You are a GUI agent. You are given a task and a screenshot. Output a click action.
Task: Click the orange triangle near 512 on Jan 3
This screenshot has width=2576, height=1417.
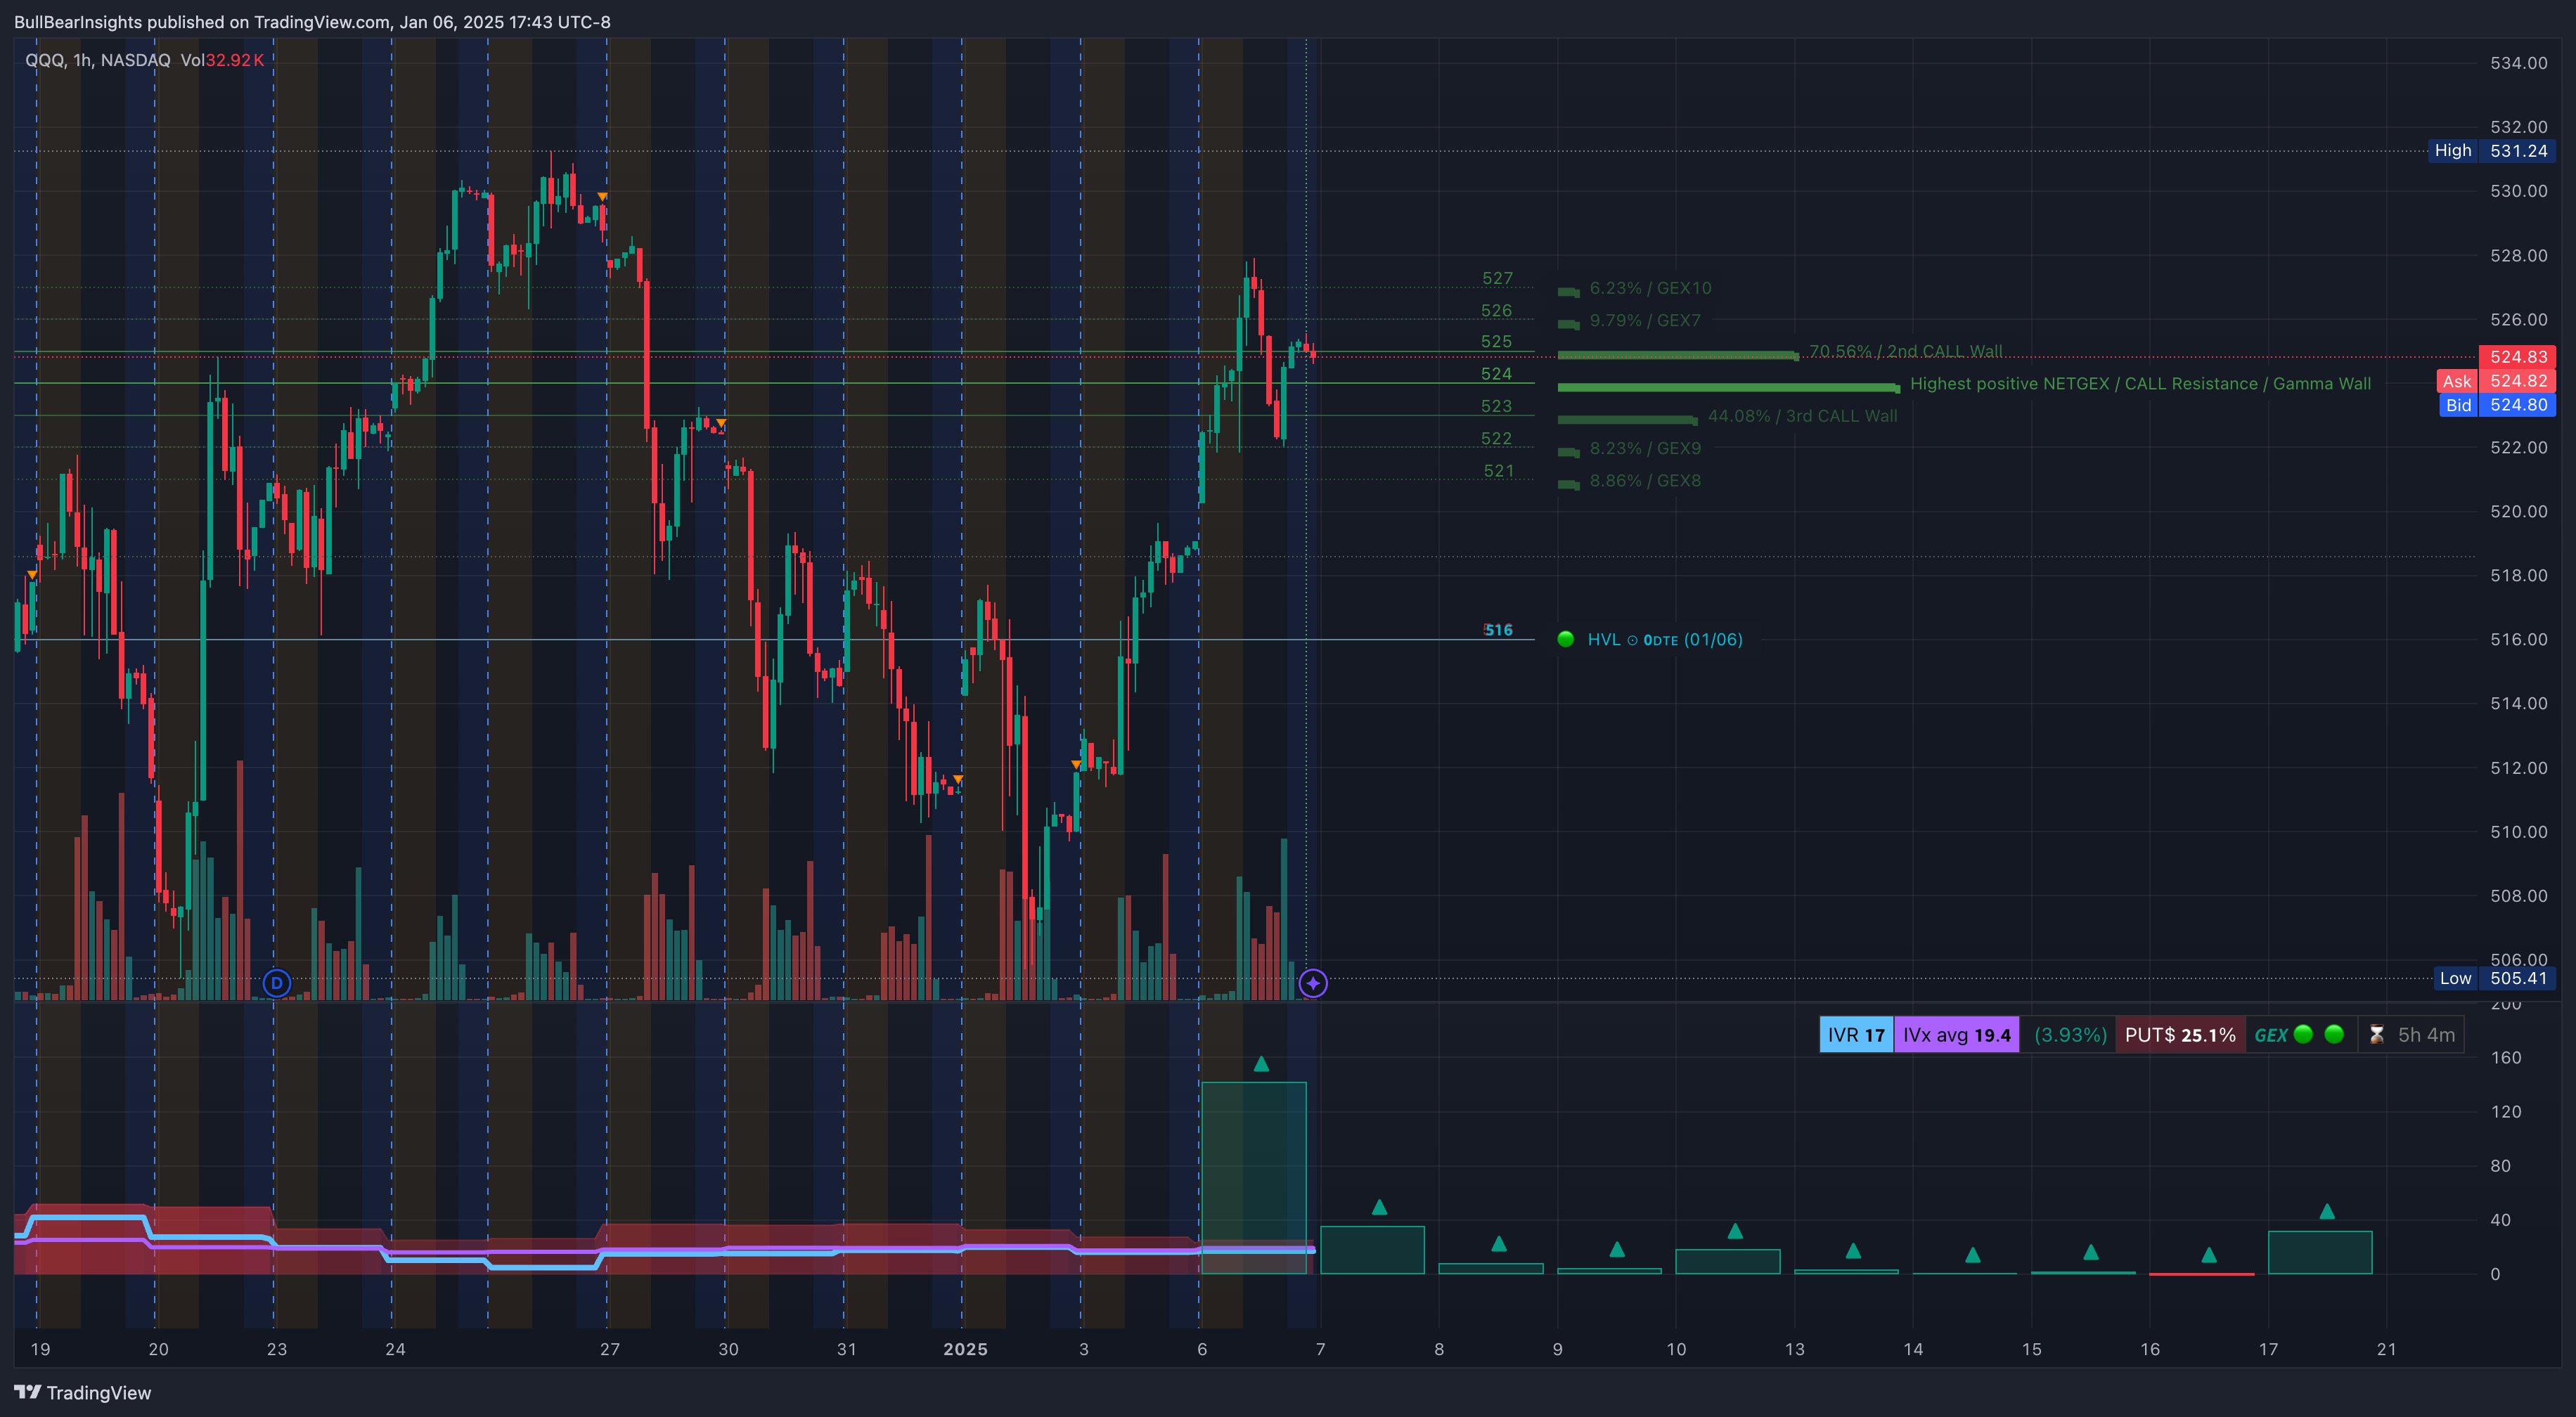pyautogui.click(x=1076, y=765)
